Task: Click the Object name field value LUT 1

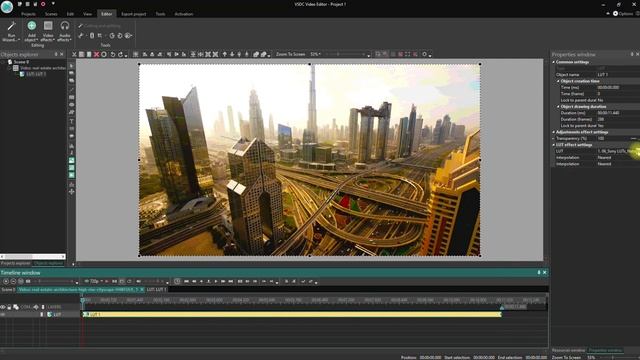Action: click(x=618, y=75)
